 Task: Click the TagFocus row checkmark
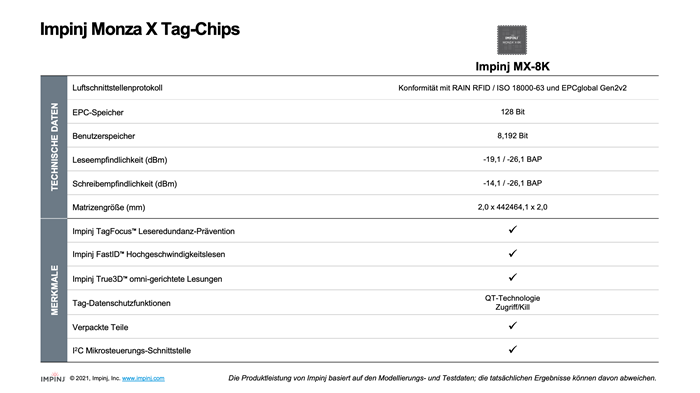(512, 230)
